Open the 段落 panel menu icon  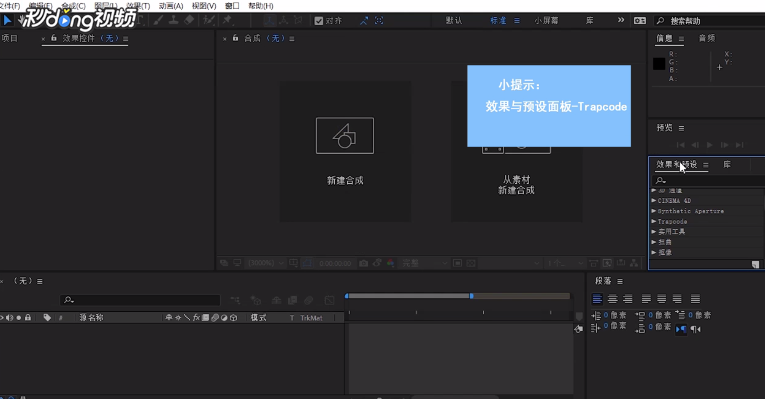pyautogui.click(x=620, y=281)
